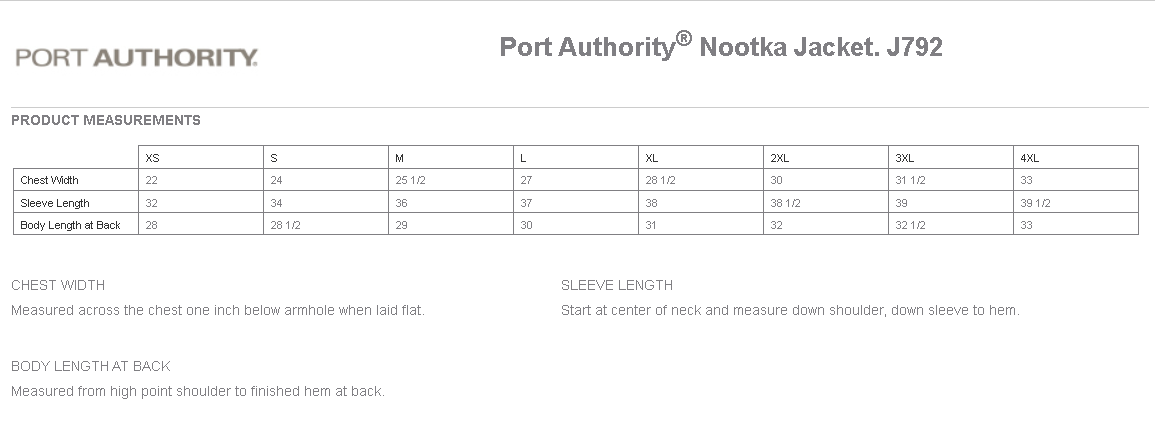Click the Chest Width row label
1155x435 pixels.
coord(49,180)
